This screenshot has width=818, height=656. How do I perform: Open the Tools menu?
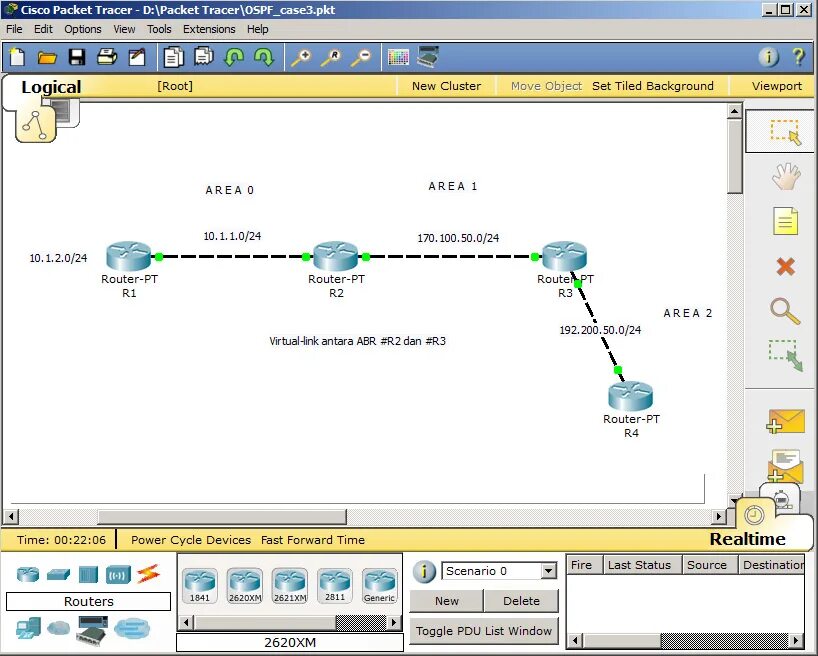159,29
